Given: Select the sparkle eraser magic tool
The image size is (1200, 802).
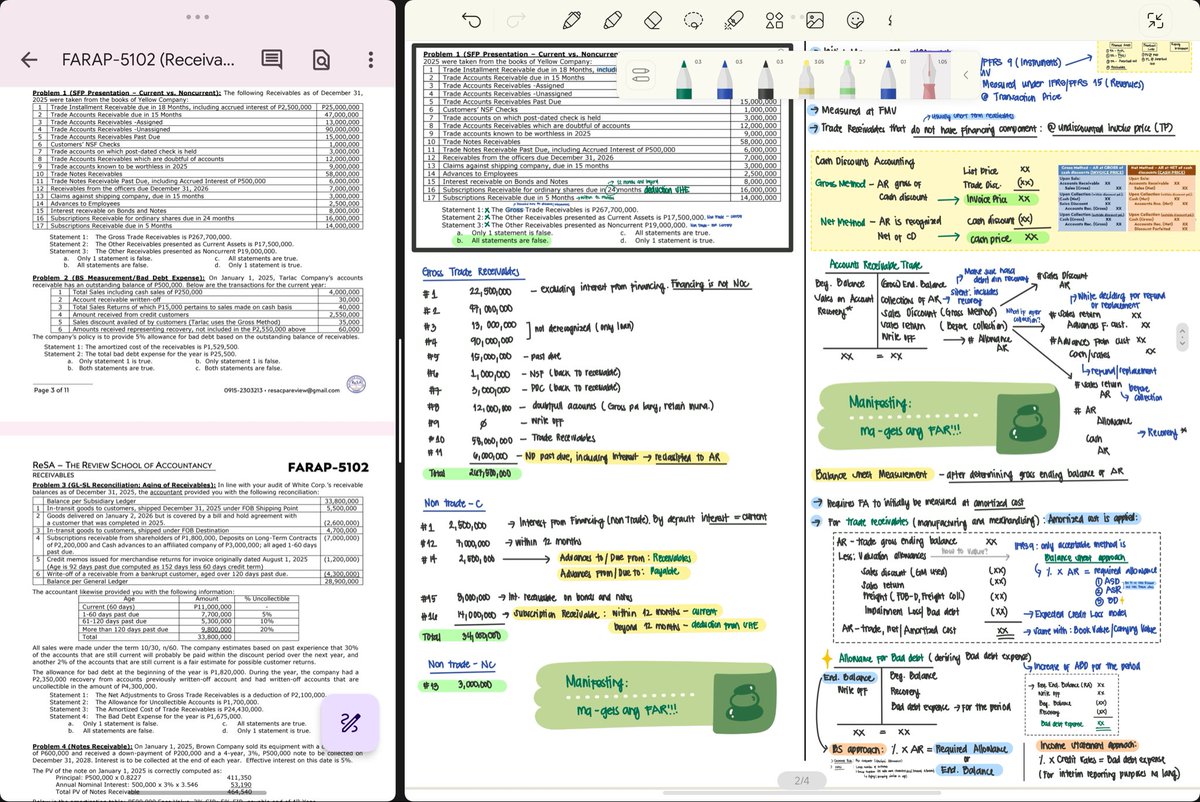Looking at the screenshot, I should point(733,20).
